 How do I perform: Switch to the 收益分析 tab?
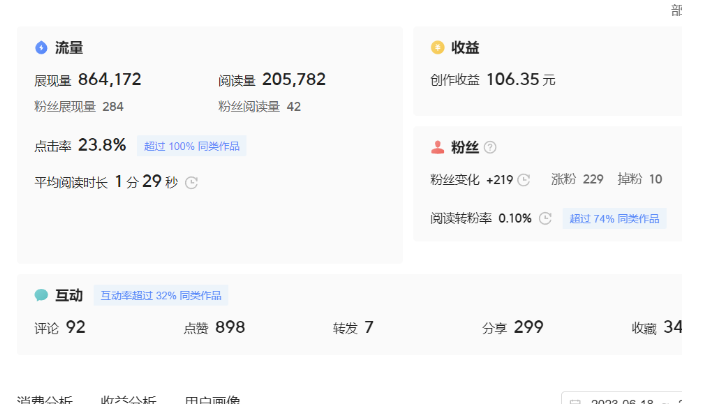[x=128, y=403]
